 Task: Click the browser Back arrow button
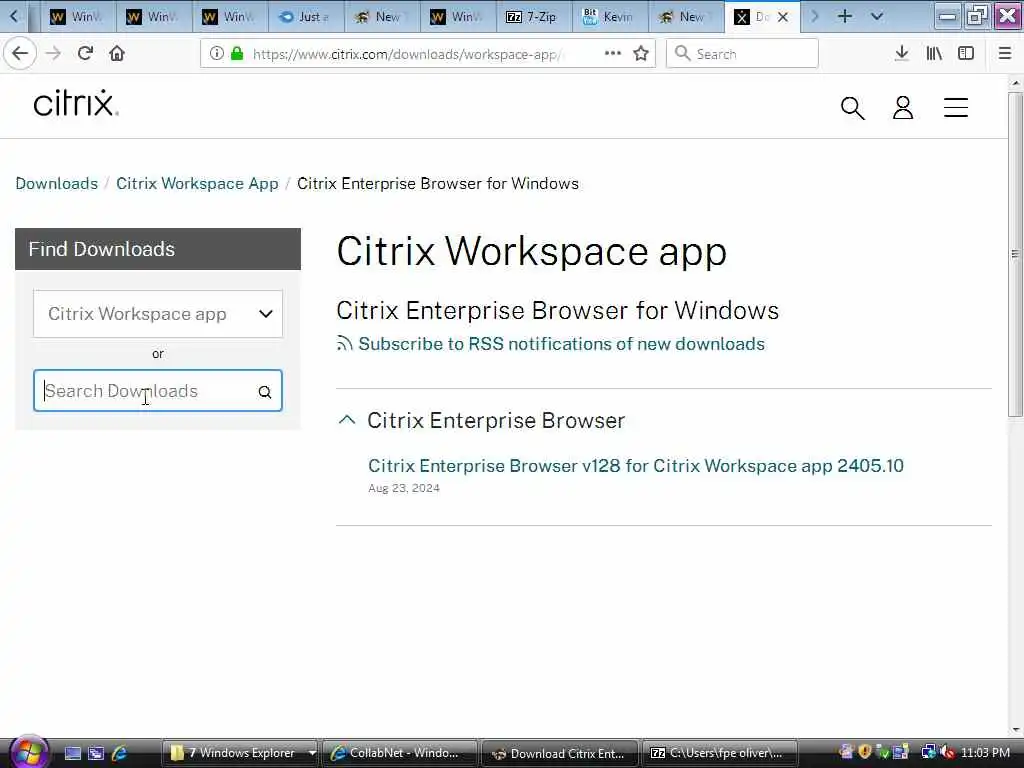(x=20, y=54)
